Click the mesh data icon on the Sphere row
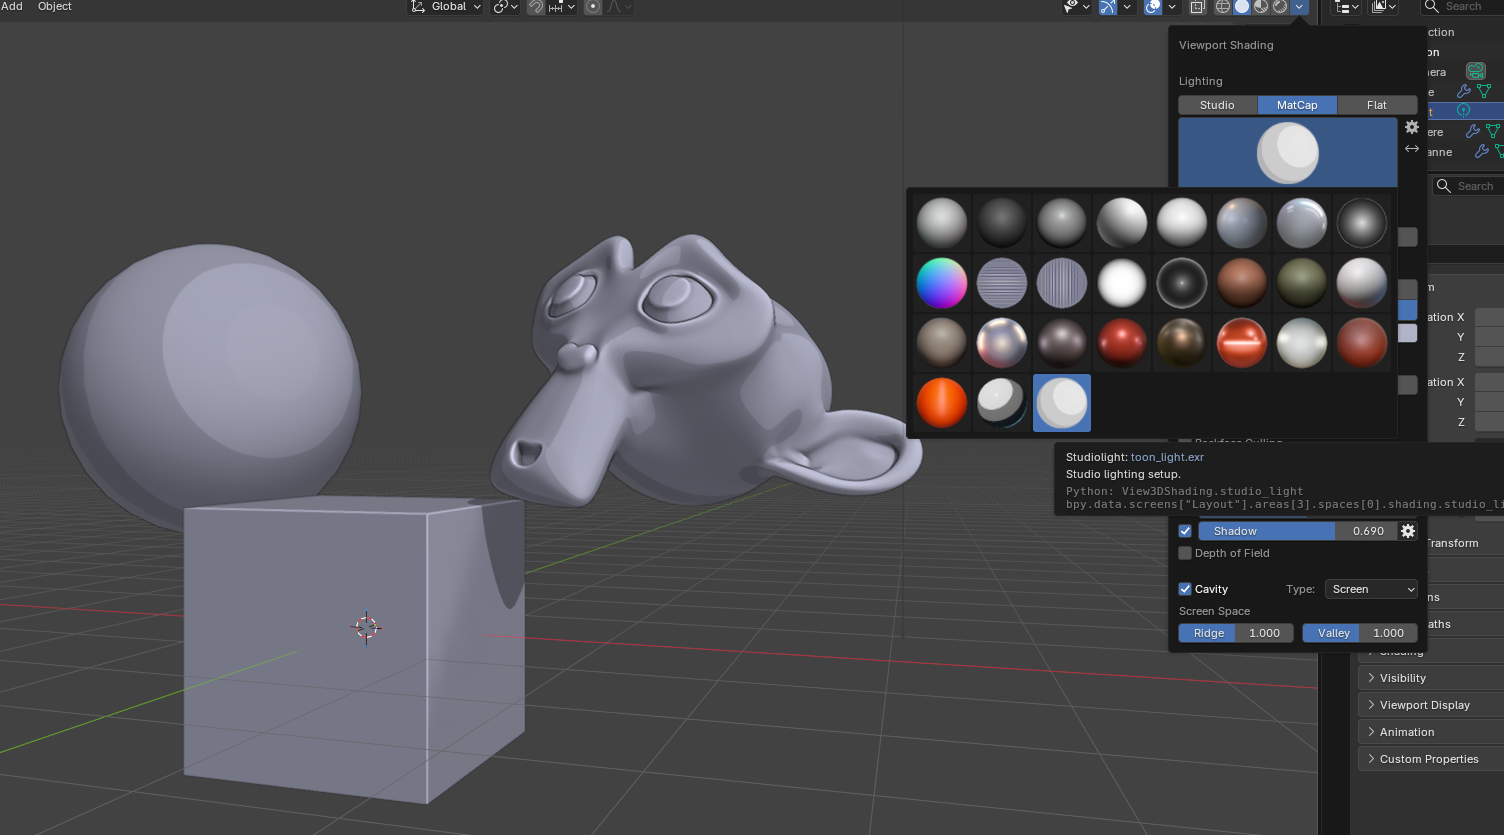Image resolution: width=1504 pixels, height=835 pixels. click(1493, 131)
